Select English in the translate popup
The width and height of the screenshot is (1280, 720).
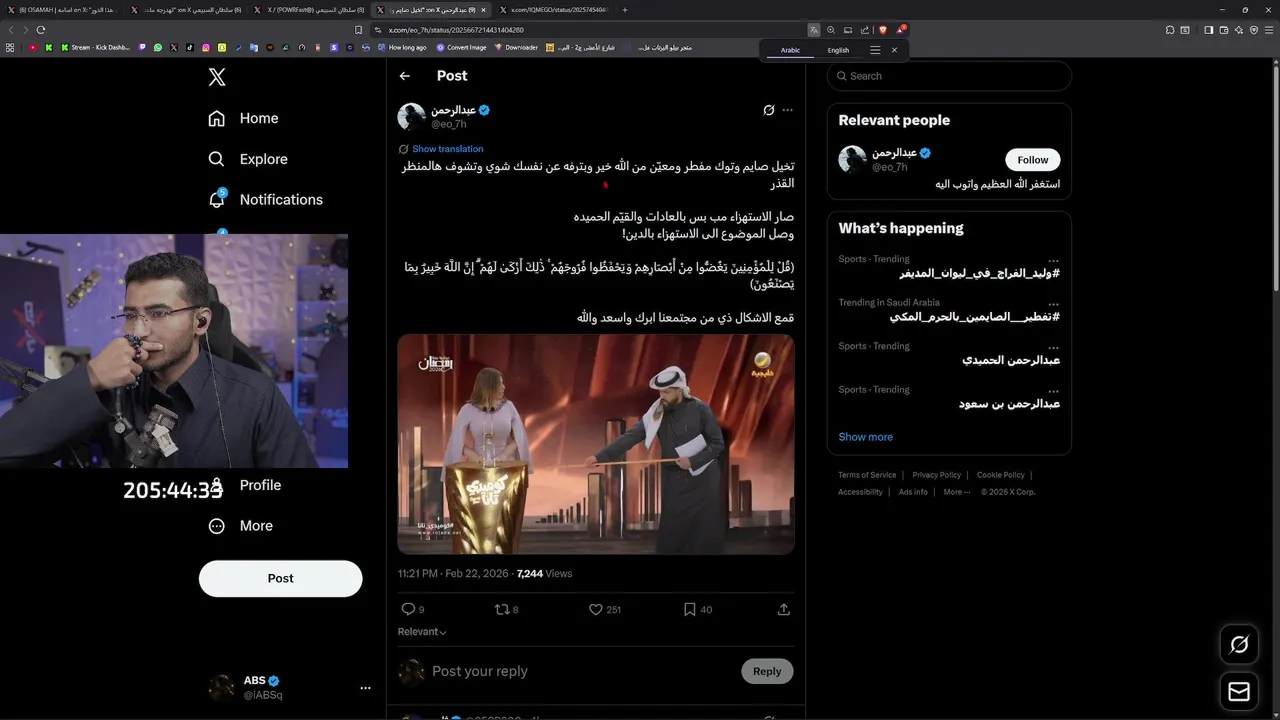tap(838, 50)
